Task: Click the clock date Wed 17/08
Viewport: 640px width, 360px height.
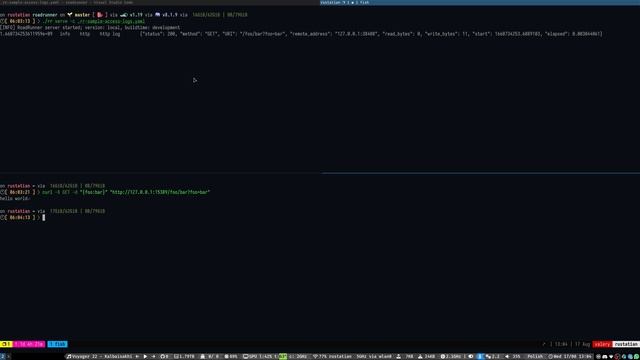Action: pyautogui.click(x=570, y=356)
